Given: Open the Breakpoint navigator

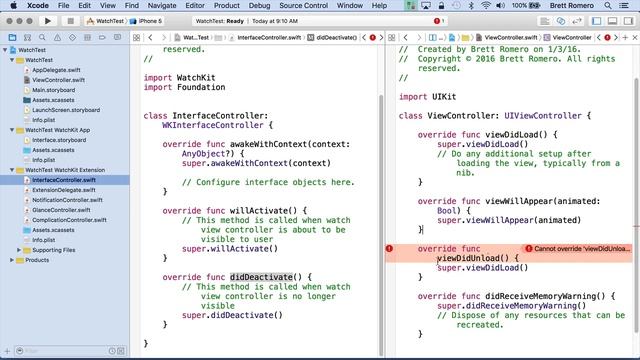Looking at the screenshot, I should tap(102, 38).
